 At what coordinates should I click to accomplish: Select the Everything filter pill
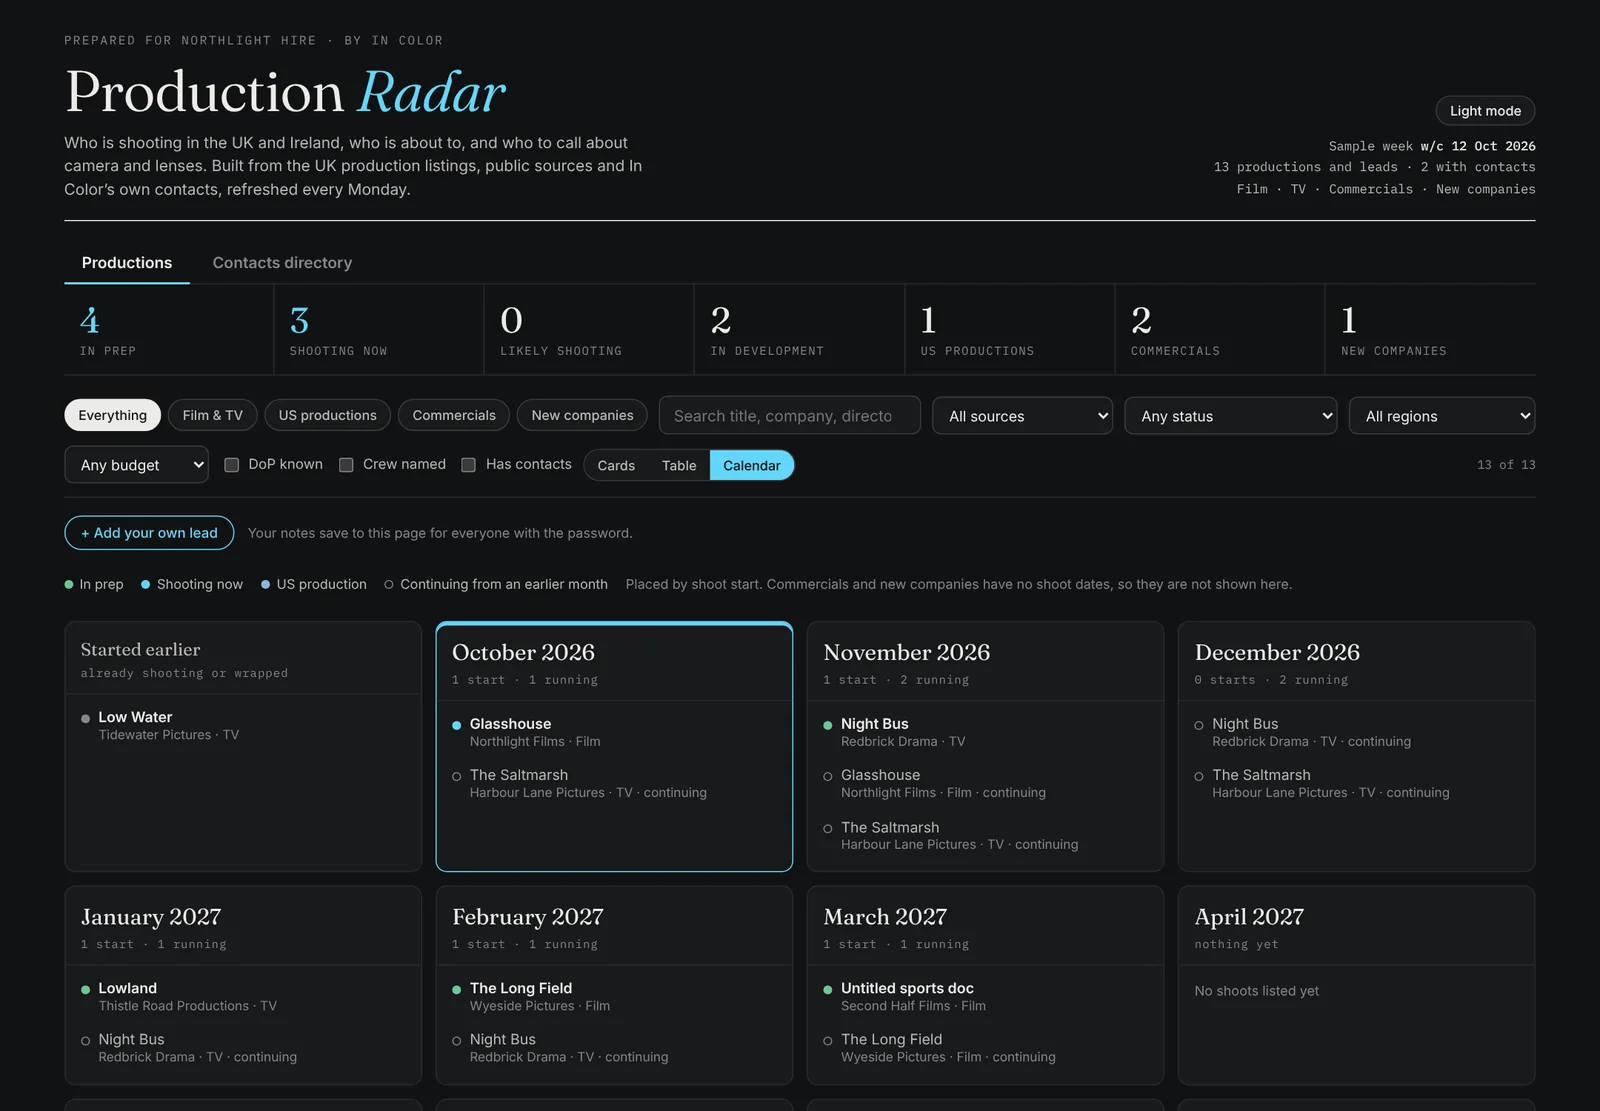point(112,415)
